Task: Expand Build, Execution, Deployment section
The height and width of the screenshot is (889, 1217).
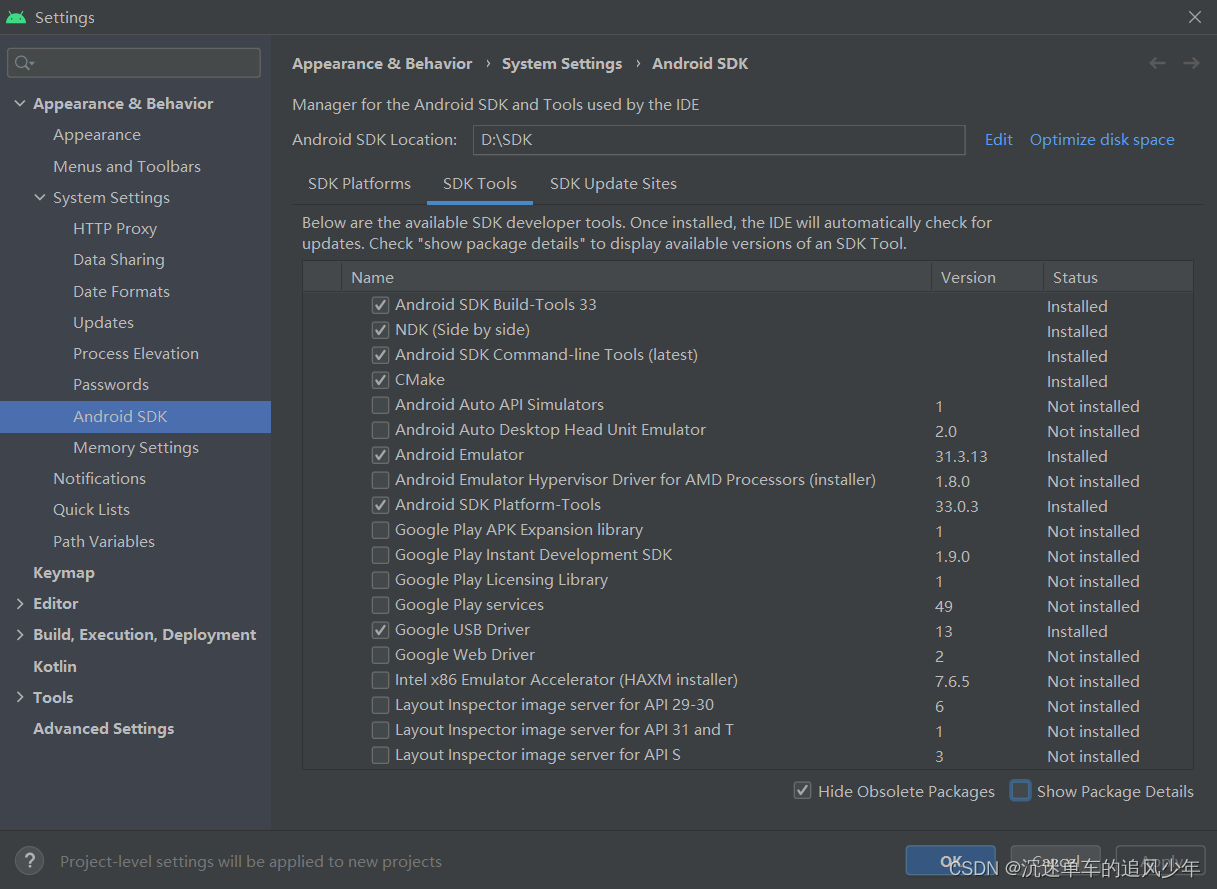Action: tap(20, 634)
